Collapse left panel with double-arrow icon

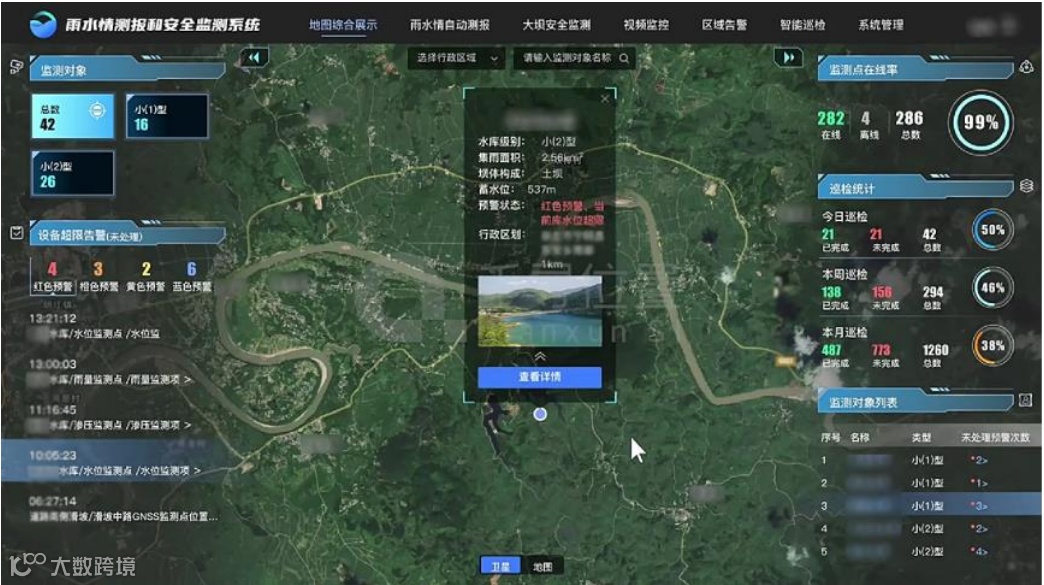(x=254, y=57)
